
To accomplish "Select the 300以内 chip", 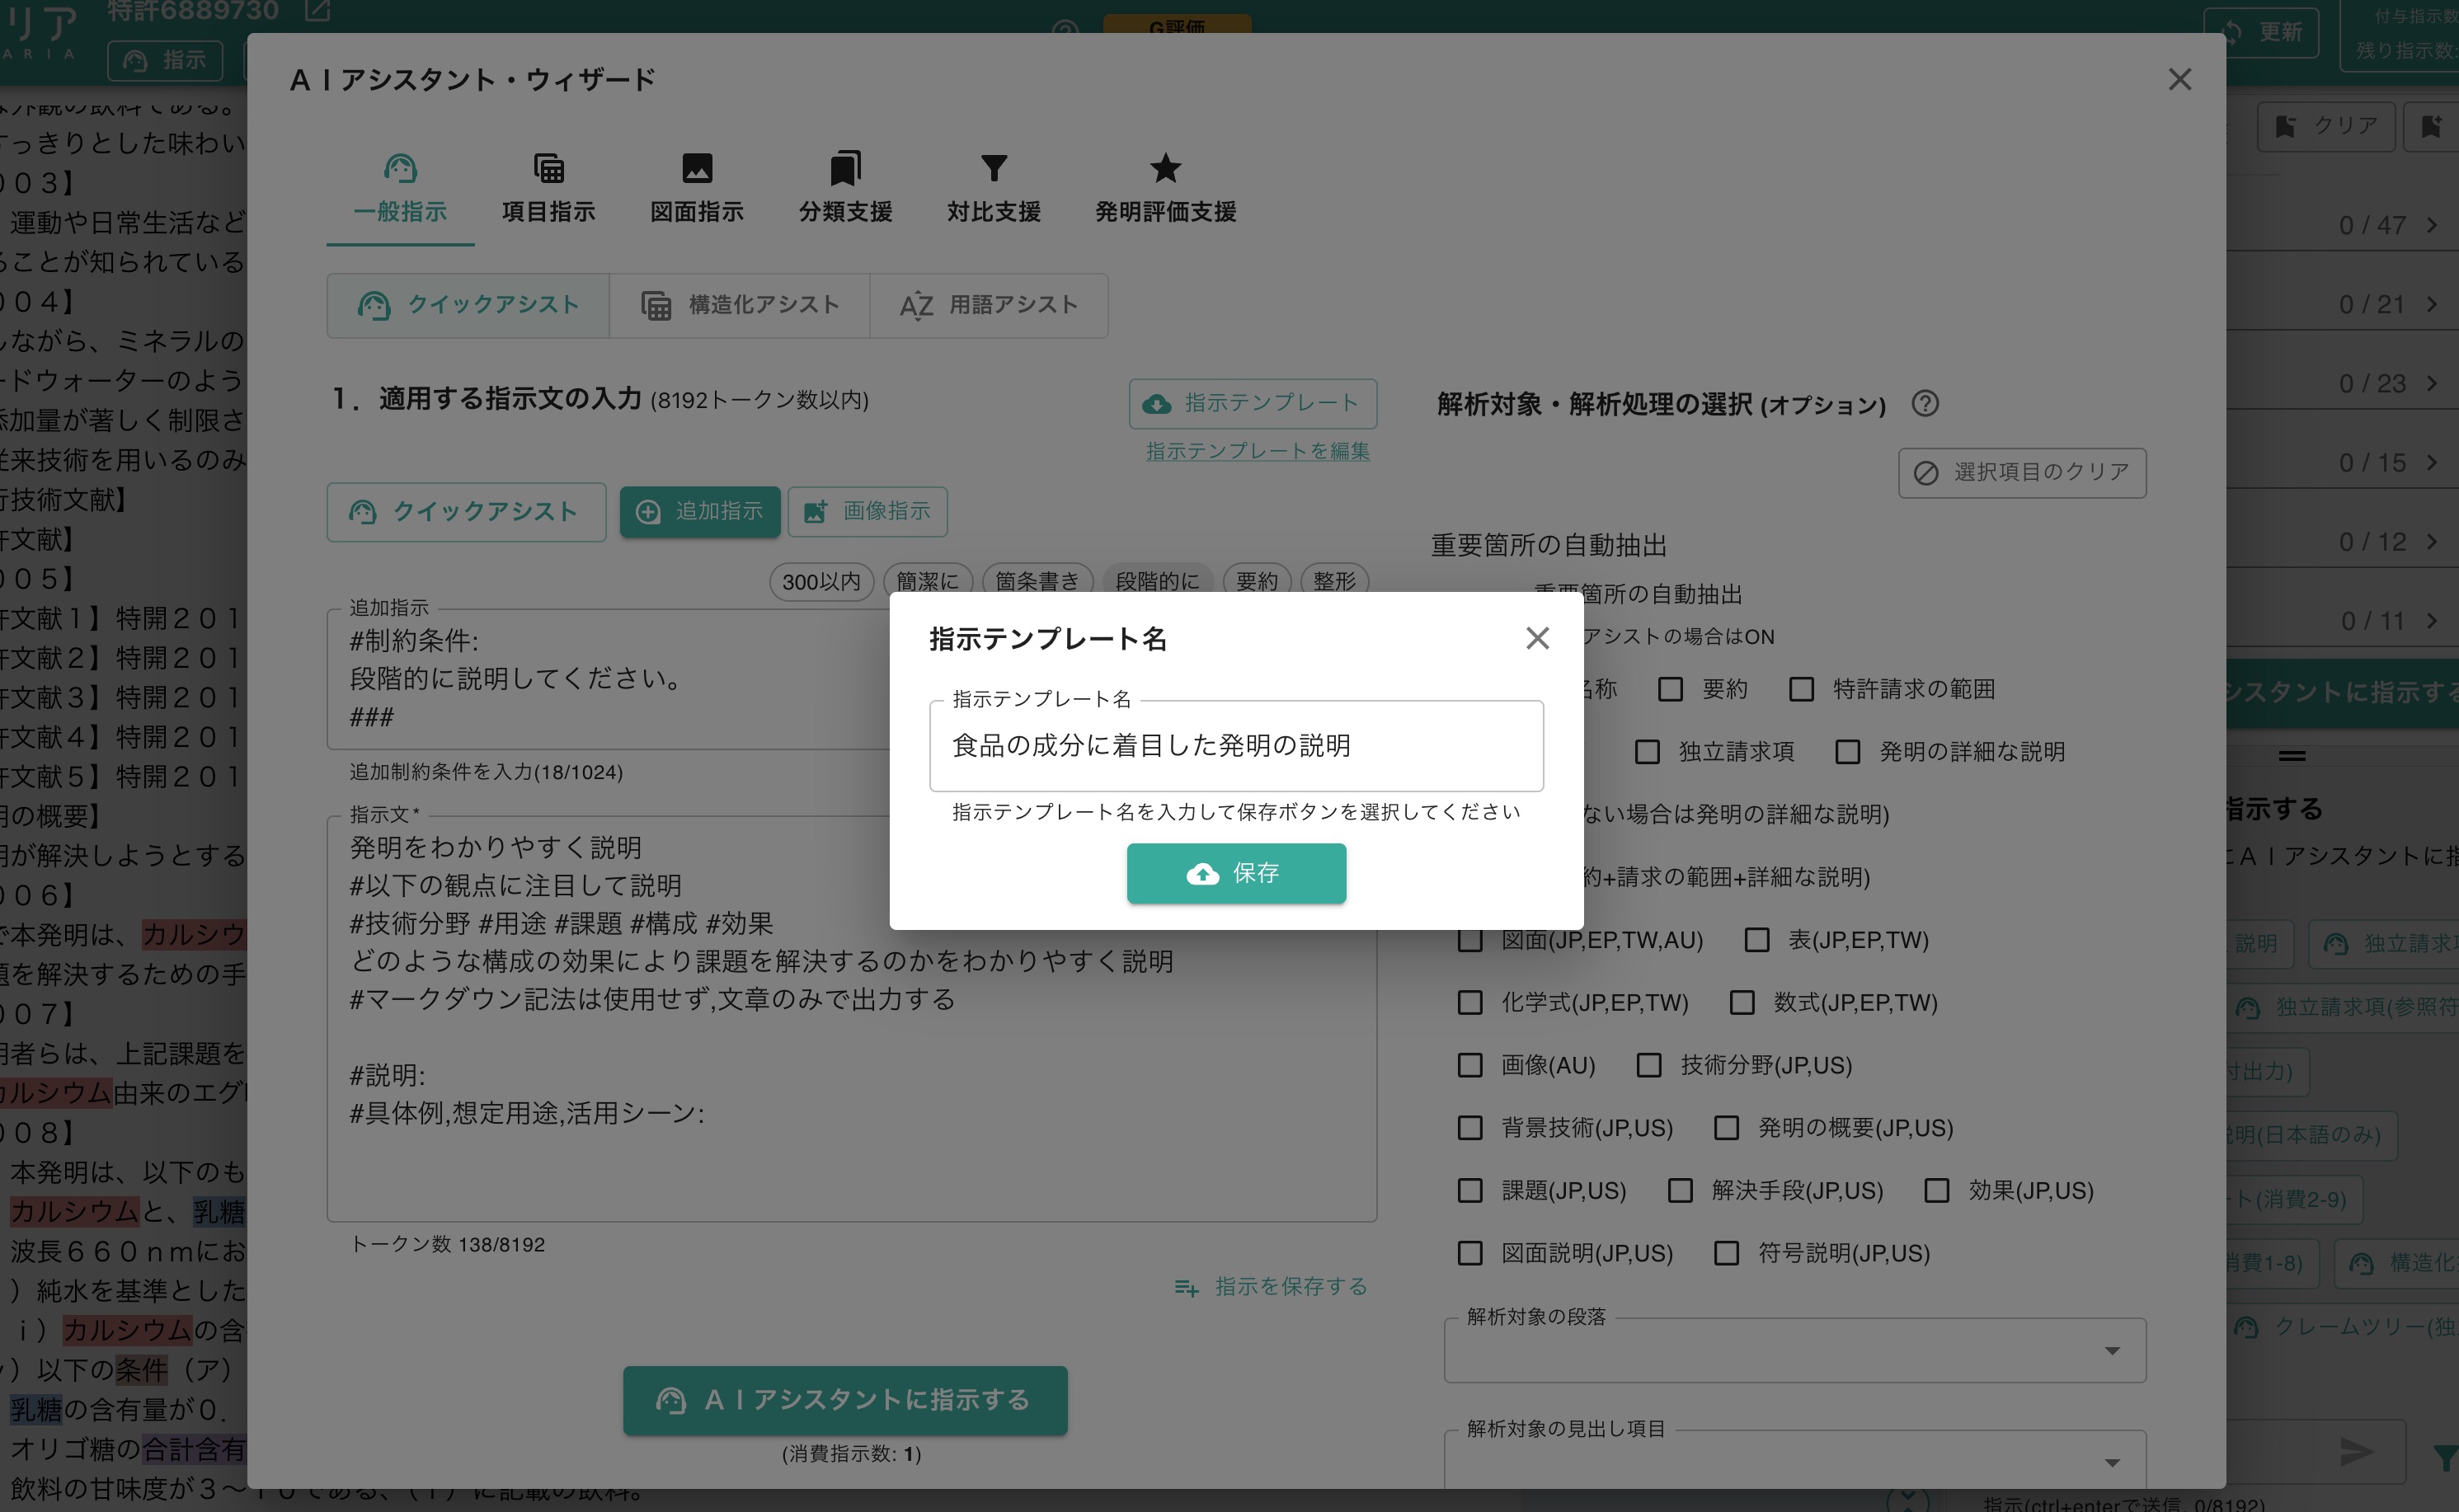I will pyautogui.click(x=821, y=581).
